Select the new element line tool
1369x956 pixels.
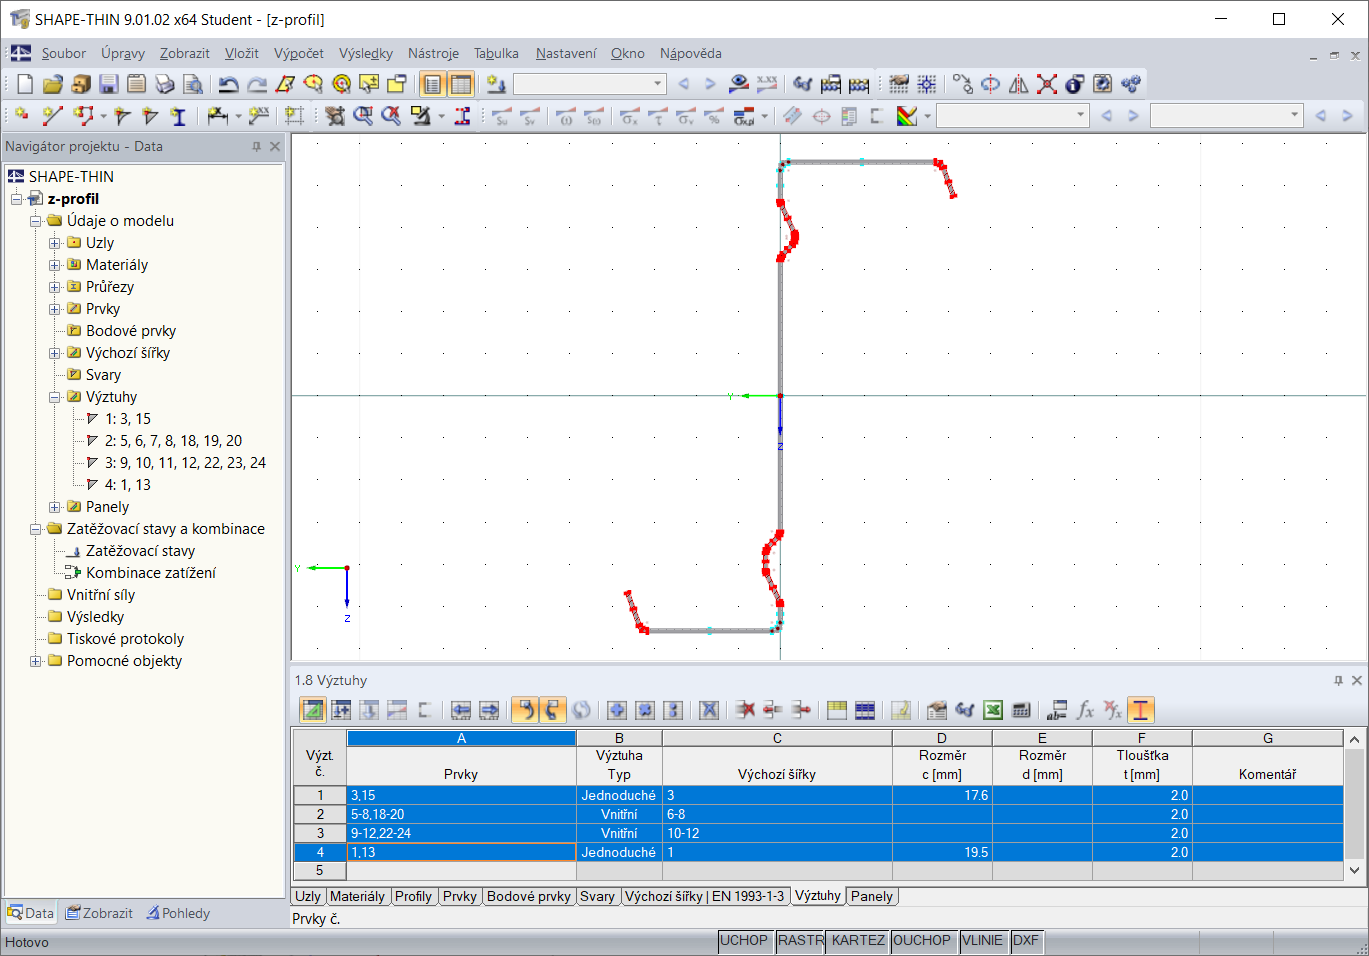(x=52, y=116)
